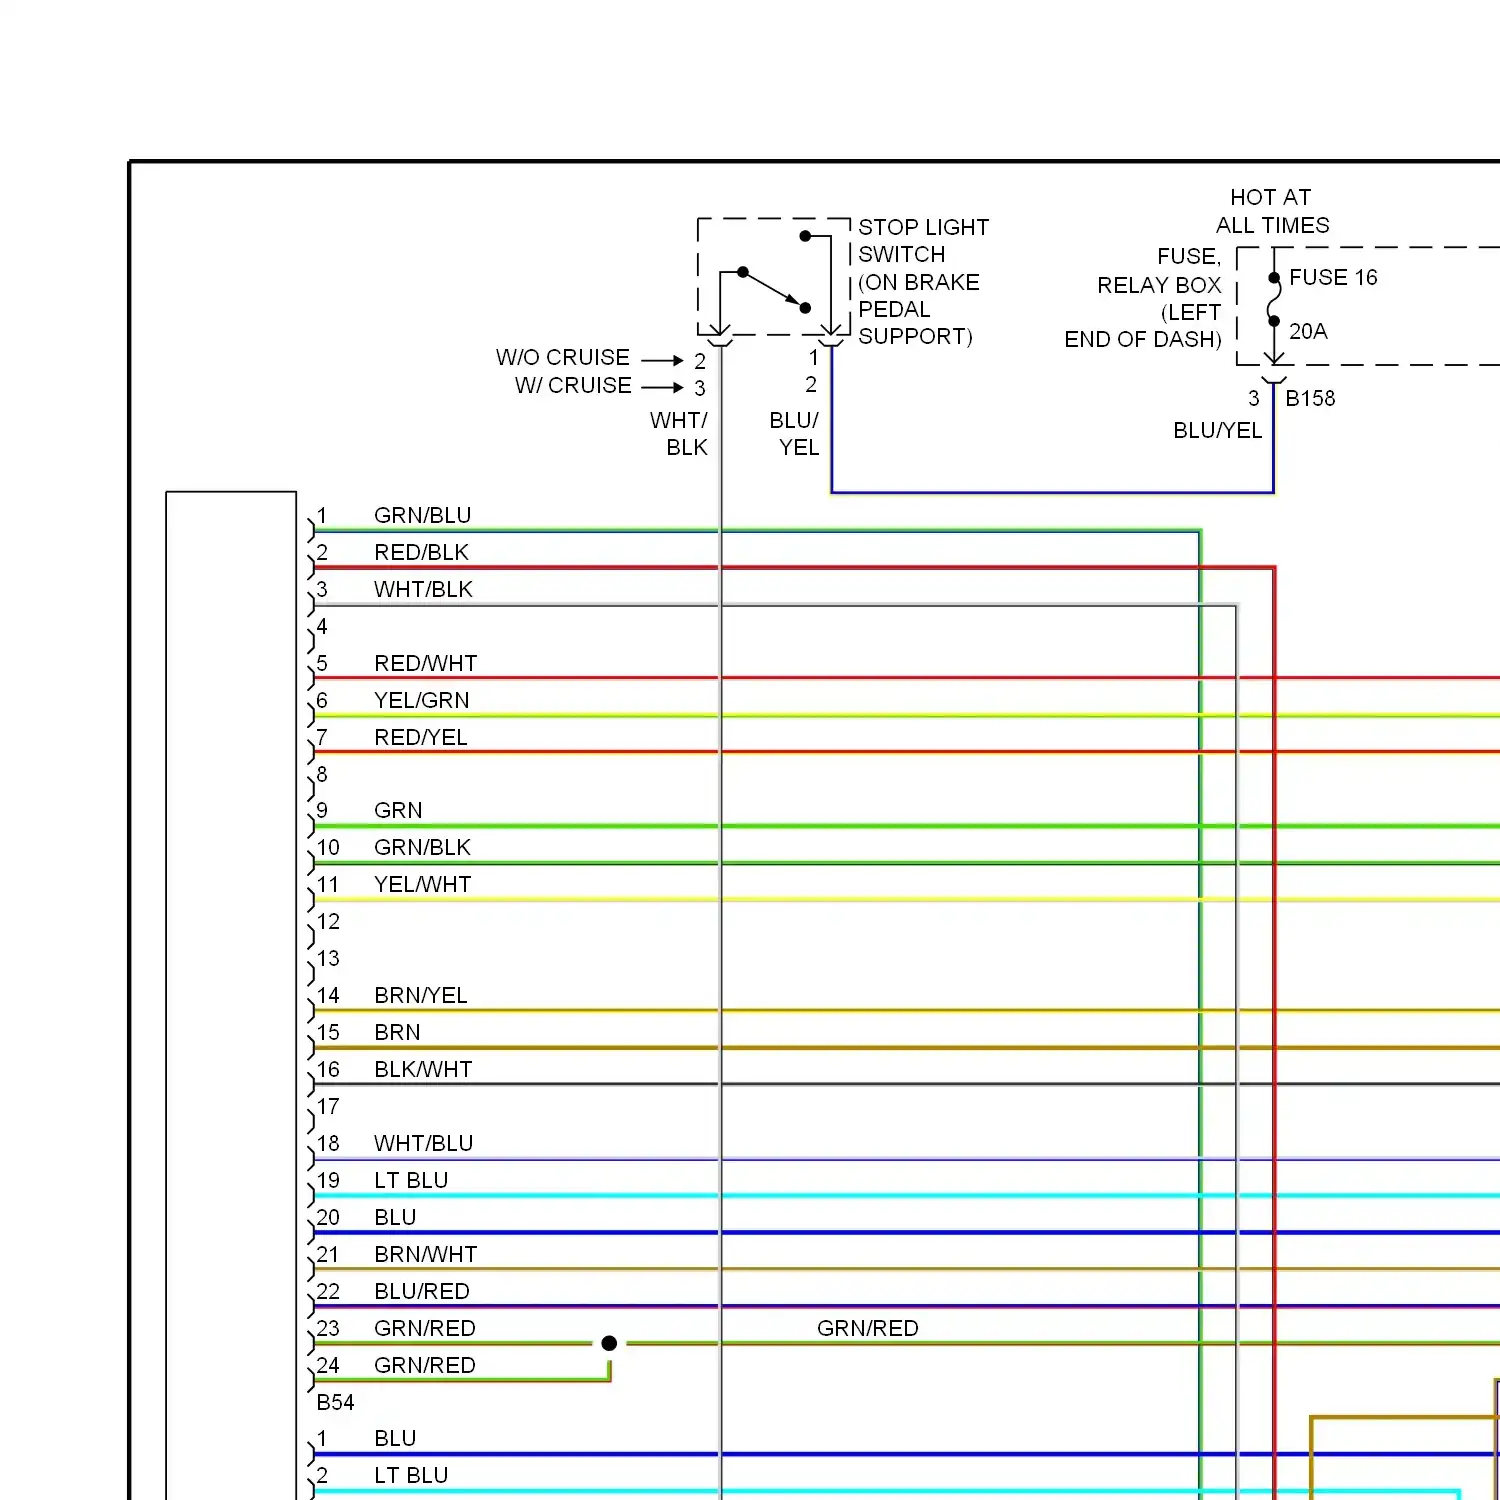Click the LT BLU label below B54 pin 2
The height and width of the screenshot is (1500, 1500).
coord(411,1475)
